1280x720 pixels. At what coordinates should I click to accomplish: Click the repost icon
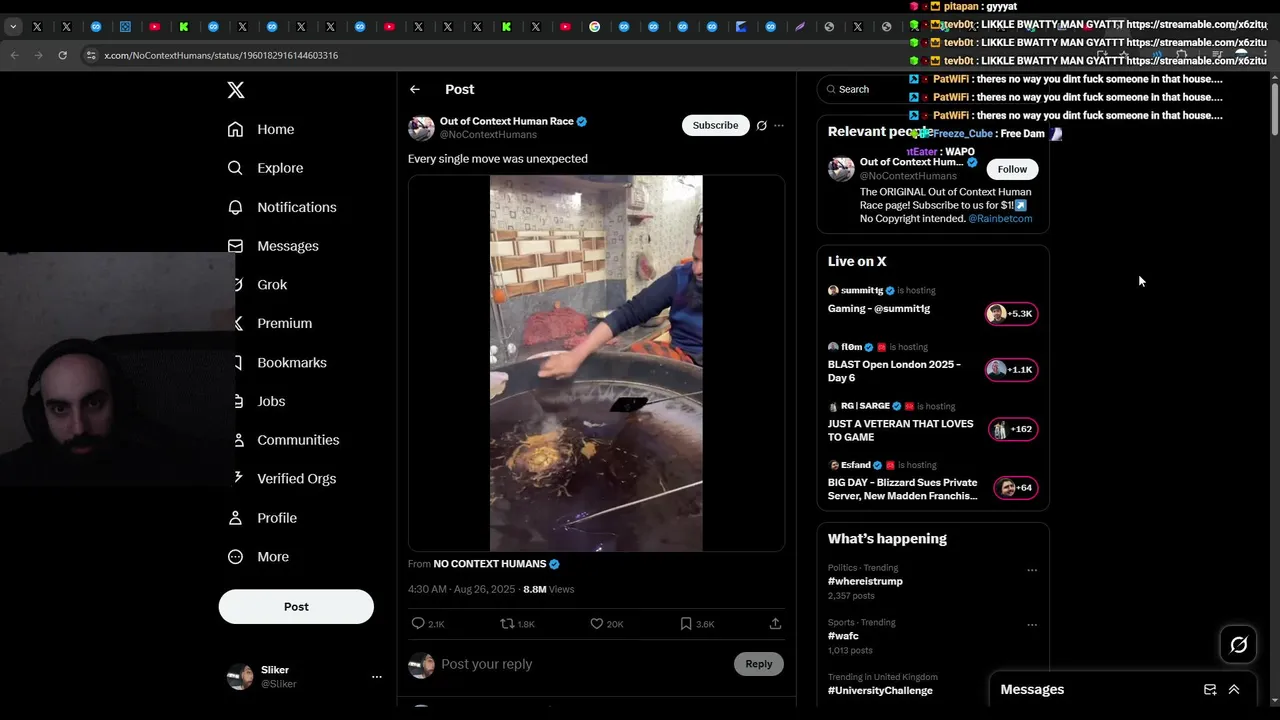tap(507, 624)
